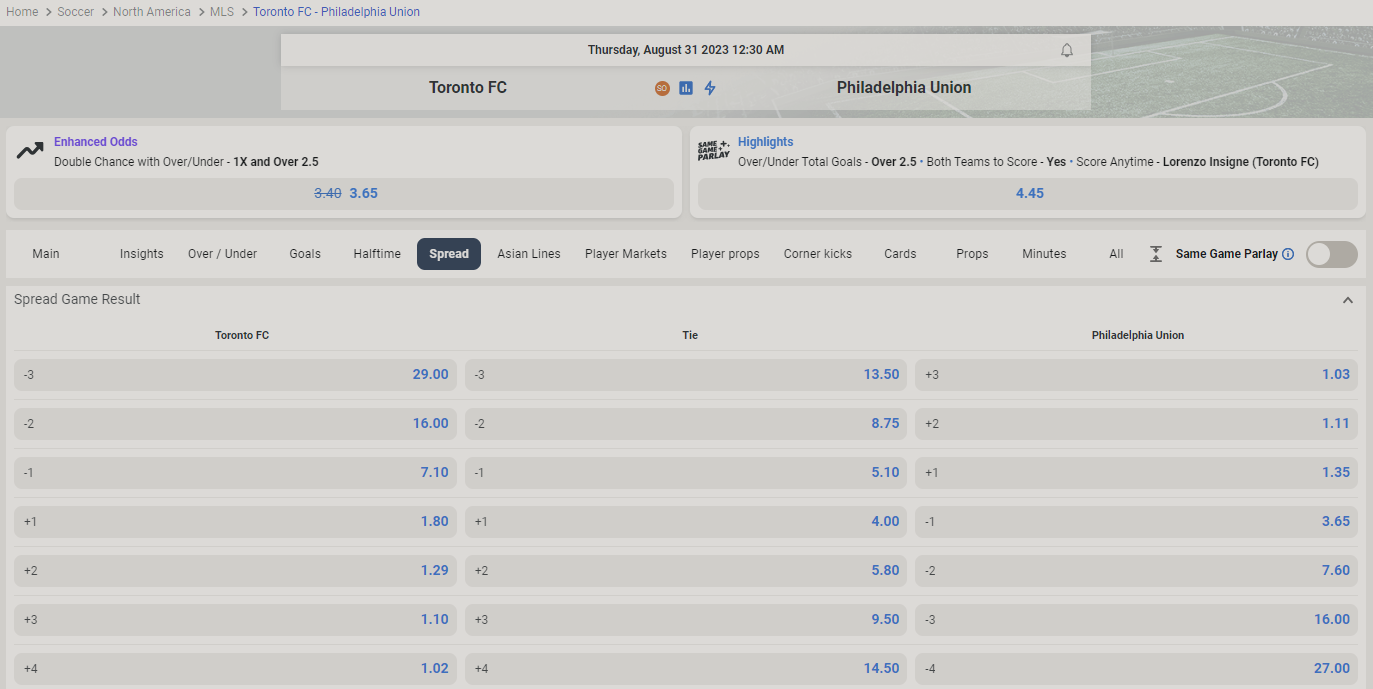Switch to the Minutes tab
The width and height of the screenshot is (1373, 689).
(1044, 254)
